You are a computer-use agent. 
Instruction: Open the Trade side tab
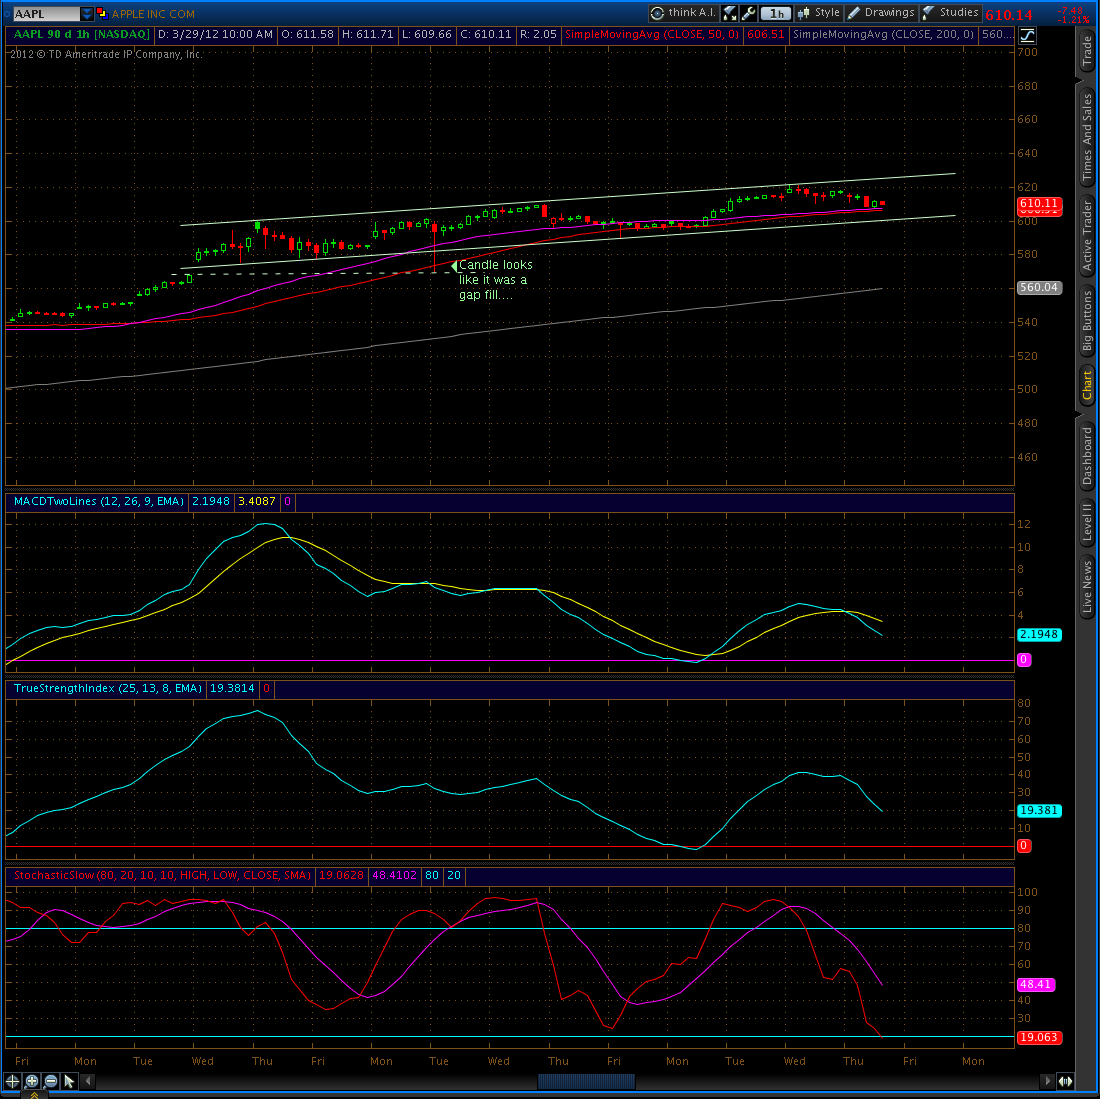click(x=1087, y=50)
